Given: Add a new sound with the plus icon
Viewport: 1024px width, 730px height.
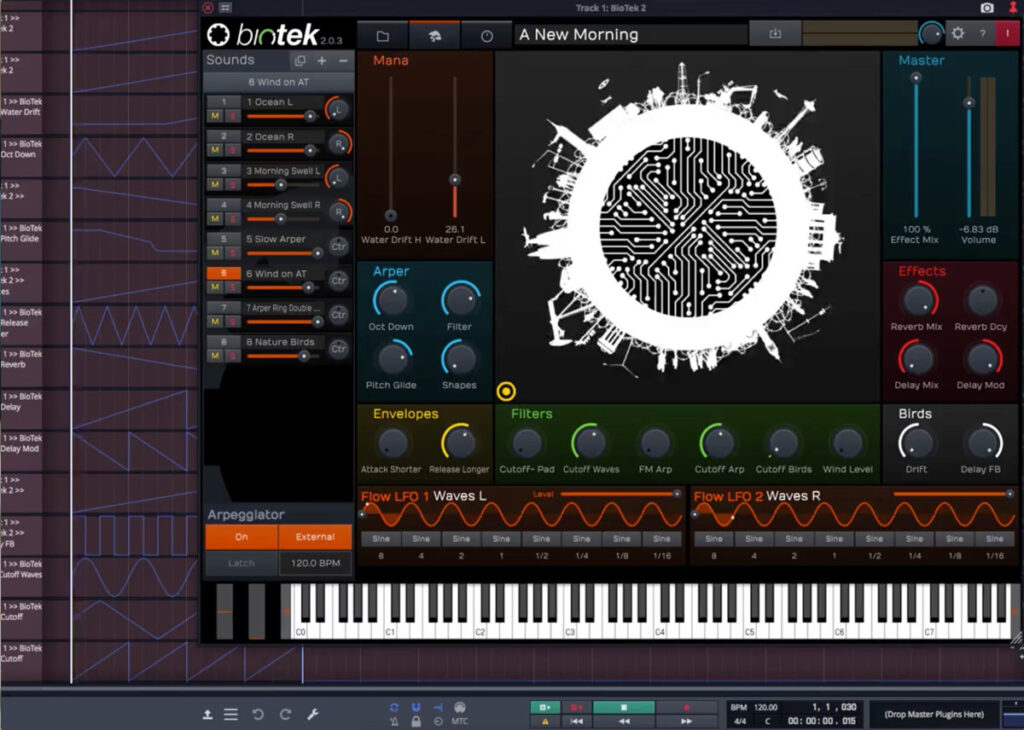Looking at the screenshot, I should [321, 60].
